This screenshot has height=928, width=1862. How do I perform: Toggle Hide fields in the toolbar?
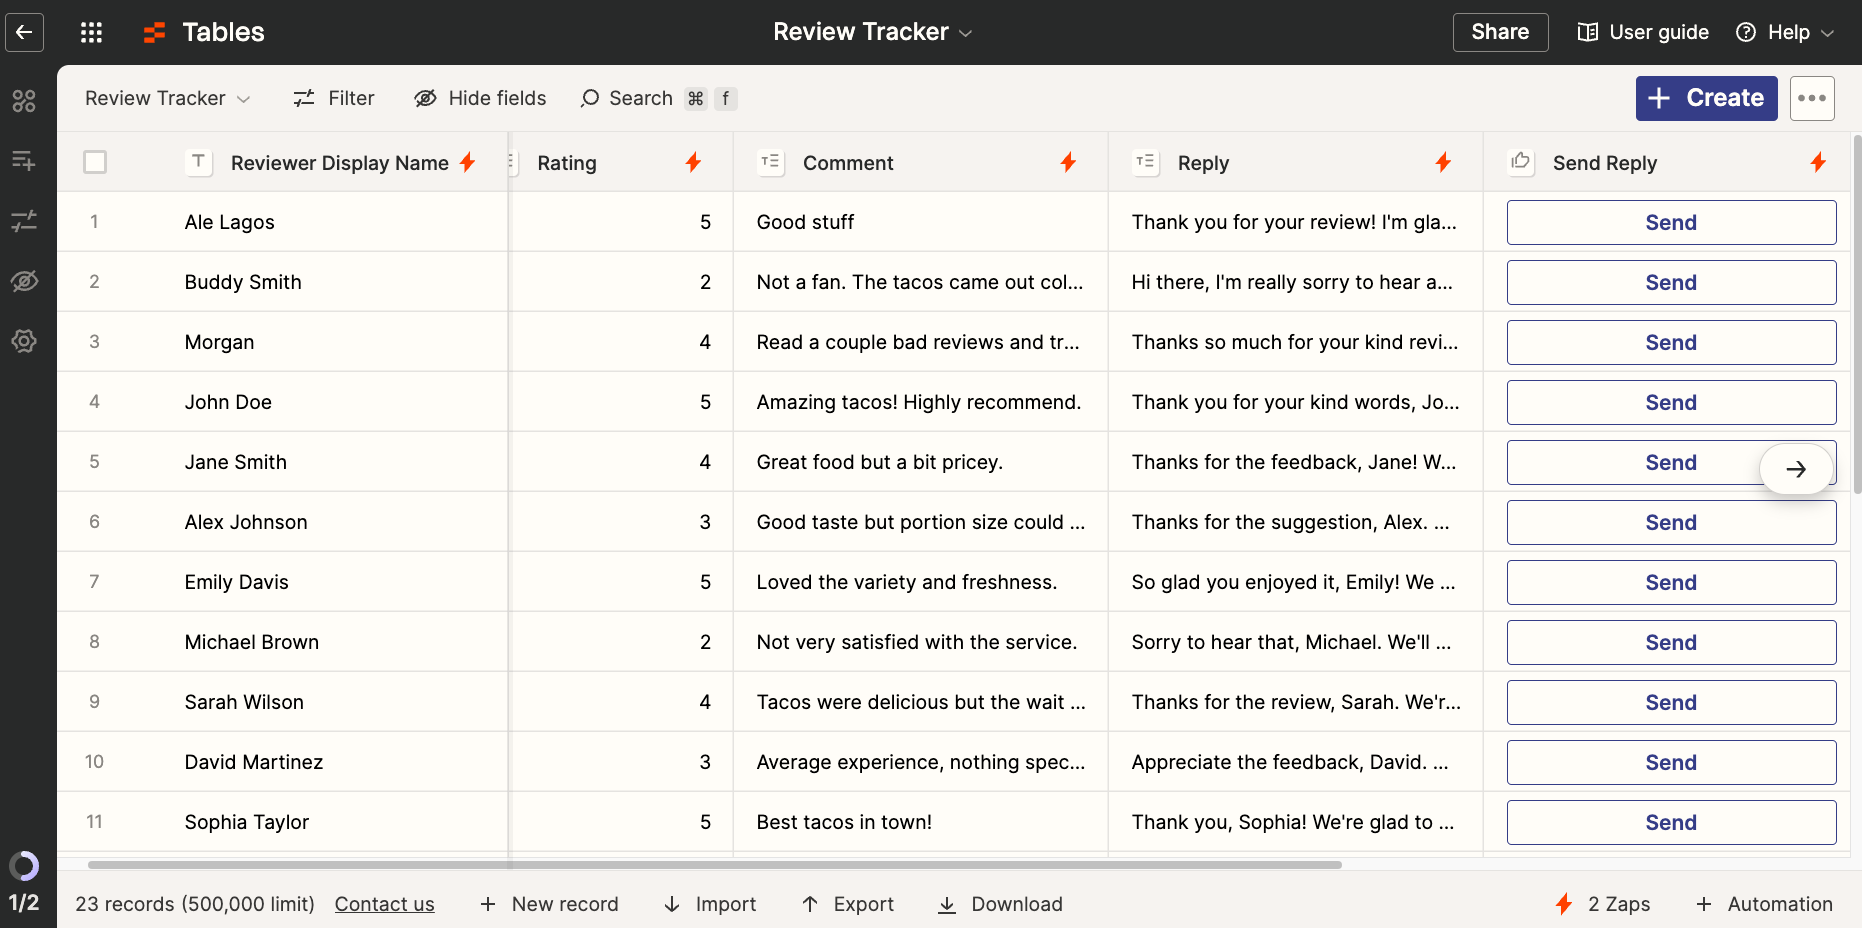click(480, 98)
